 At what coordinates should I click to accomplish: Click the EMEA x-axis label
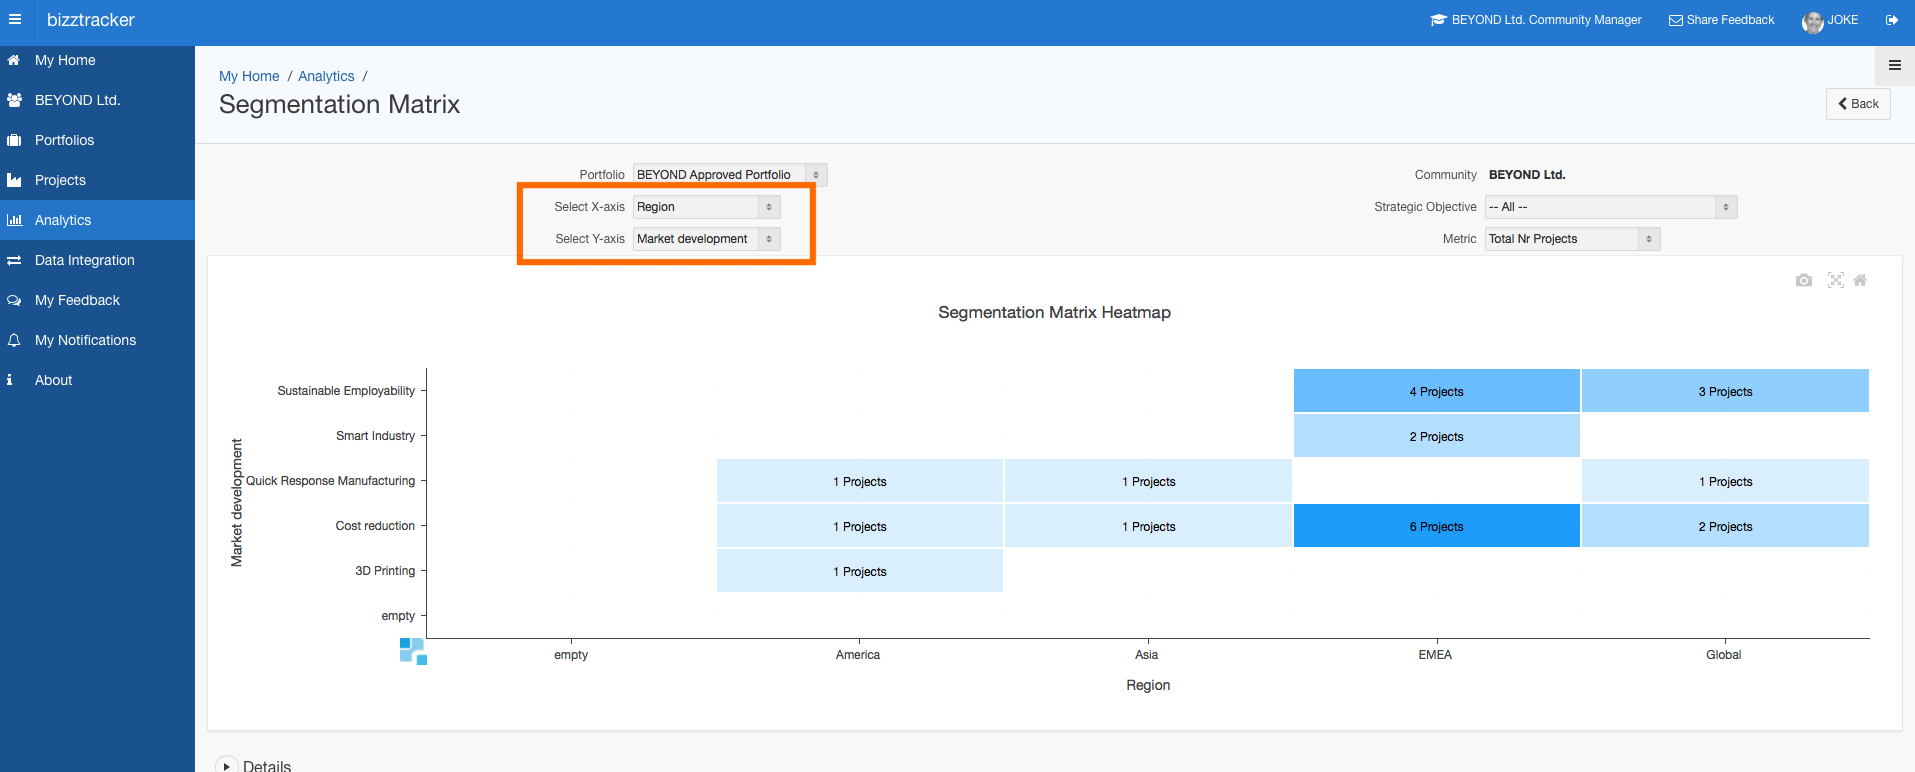1435,655
